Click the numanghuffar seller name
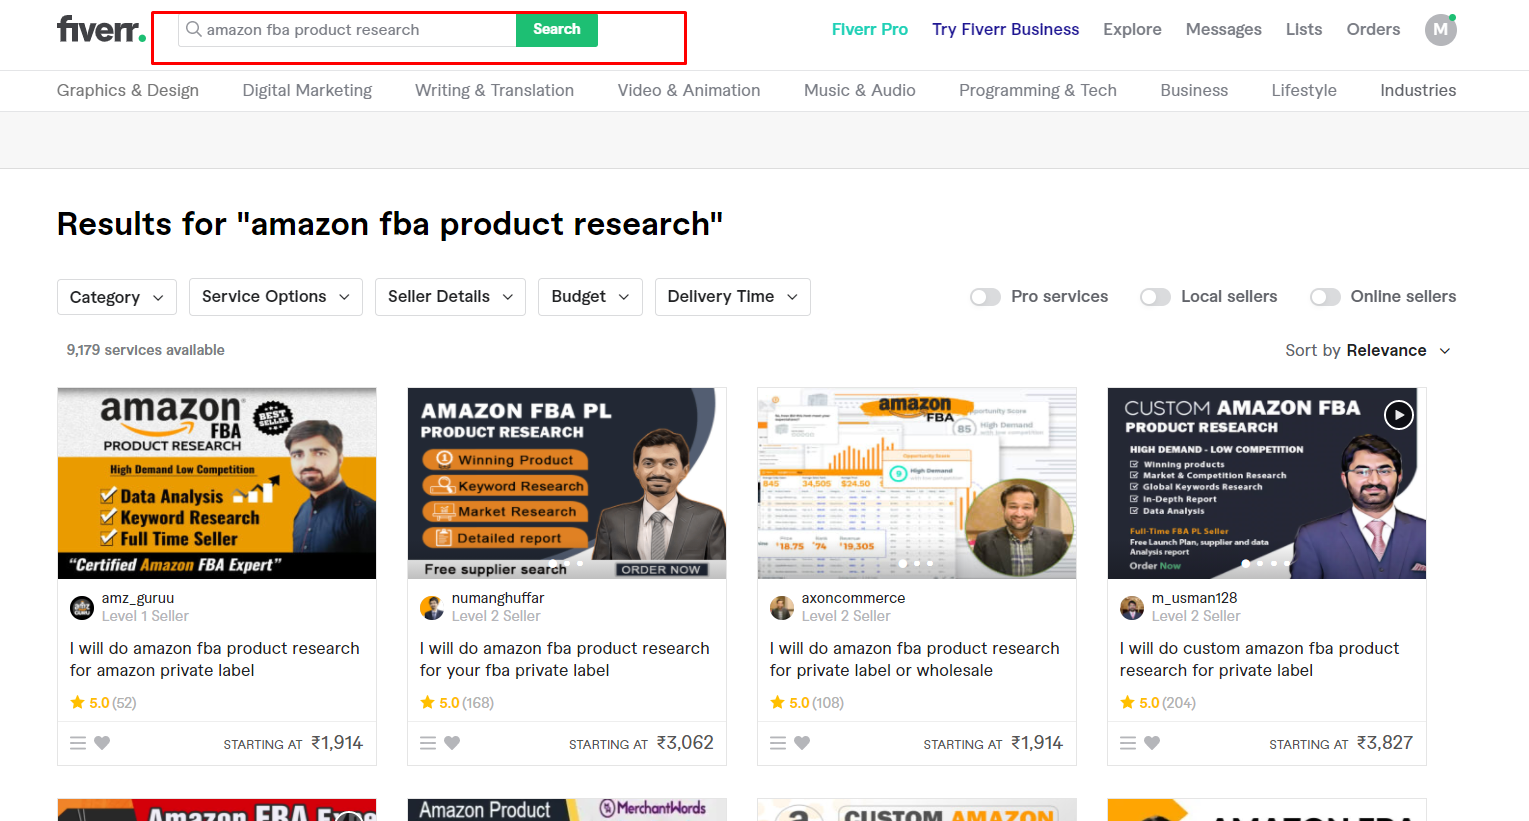This screenshot has width=1529, height=821. pos(498,598)
